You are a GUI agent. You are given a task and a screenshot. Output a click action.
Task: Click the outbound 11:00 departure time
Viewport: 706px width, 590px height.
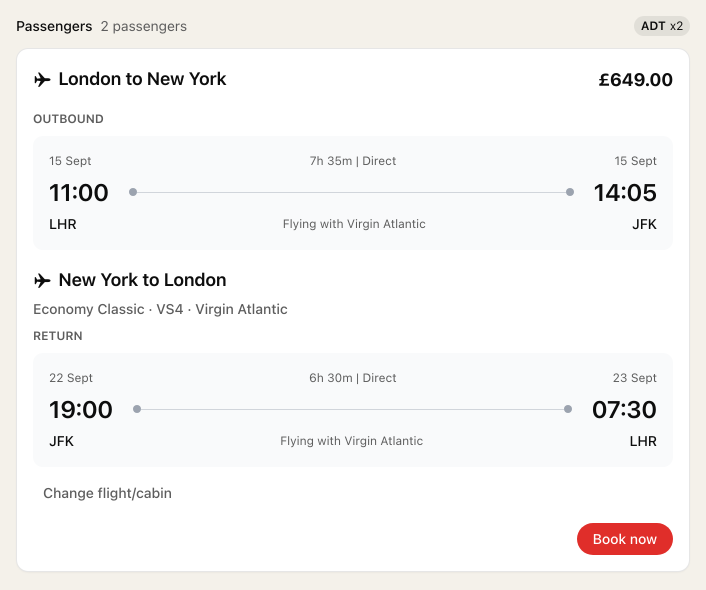pos(79,192)
